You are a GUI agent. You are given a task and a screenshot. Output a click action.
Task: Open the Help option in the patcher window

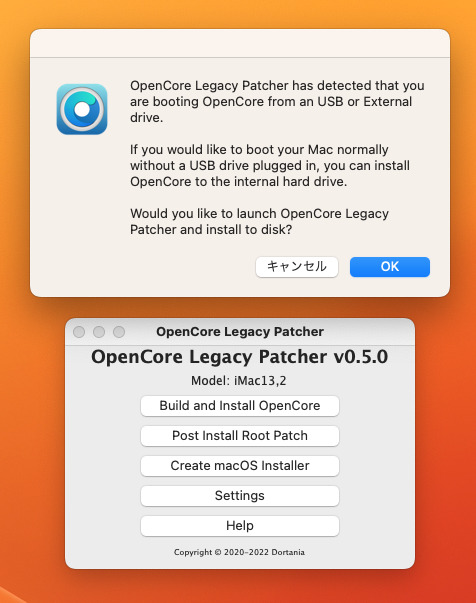tap(240, 526)
